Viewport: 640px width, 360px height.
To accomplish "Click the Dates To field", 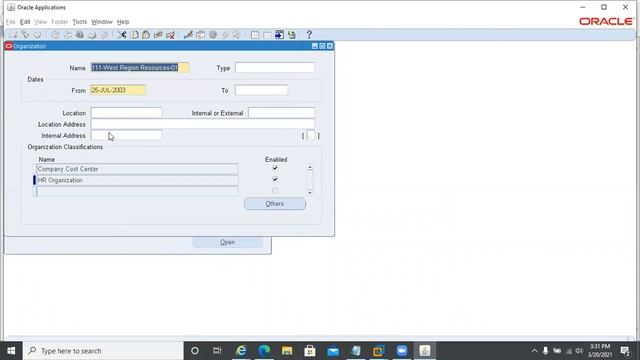I will [261, 90].
